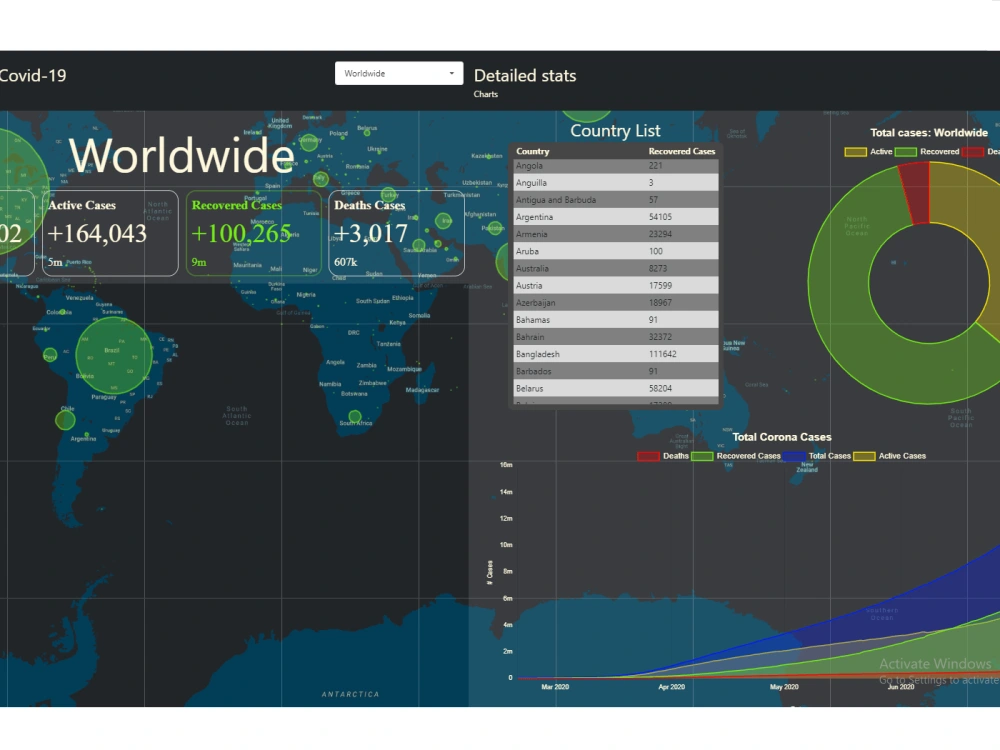
Task: Toggle the Active legend swatch in pie chart
Action: click(855, 152)
